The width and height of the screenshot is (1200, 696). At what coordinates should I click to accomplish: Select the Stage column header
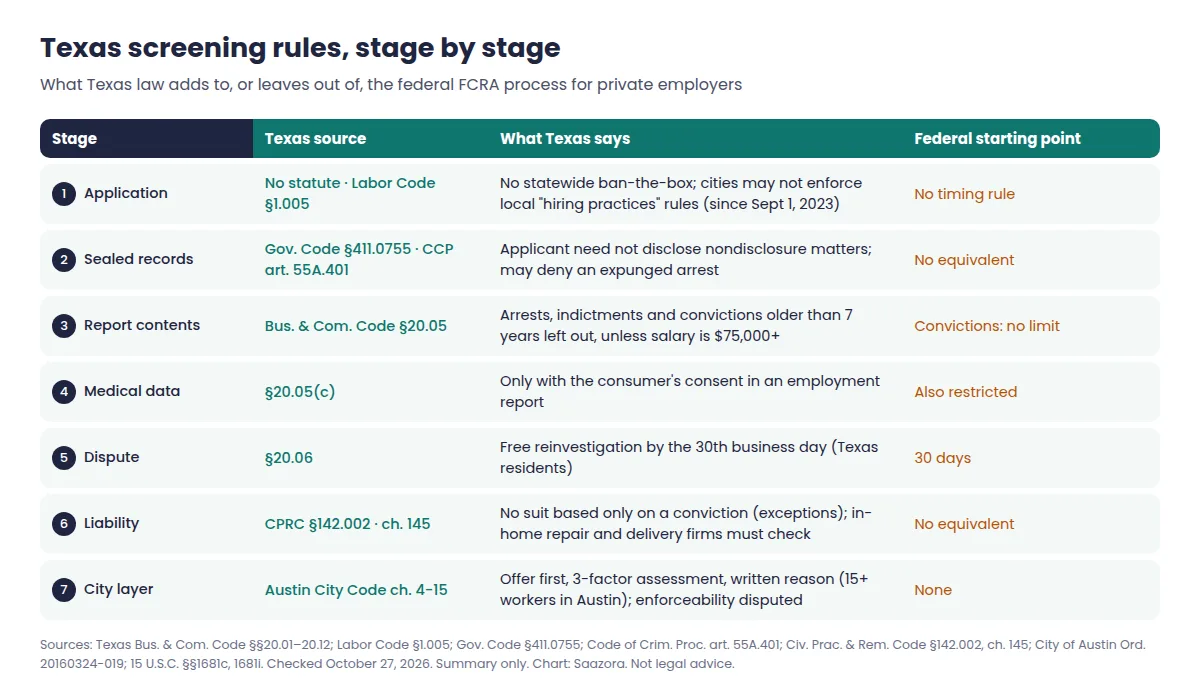tap(146, 139)
